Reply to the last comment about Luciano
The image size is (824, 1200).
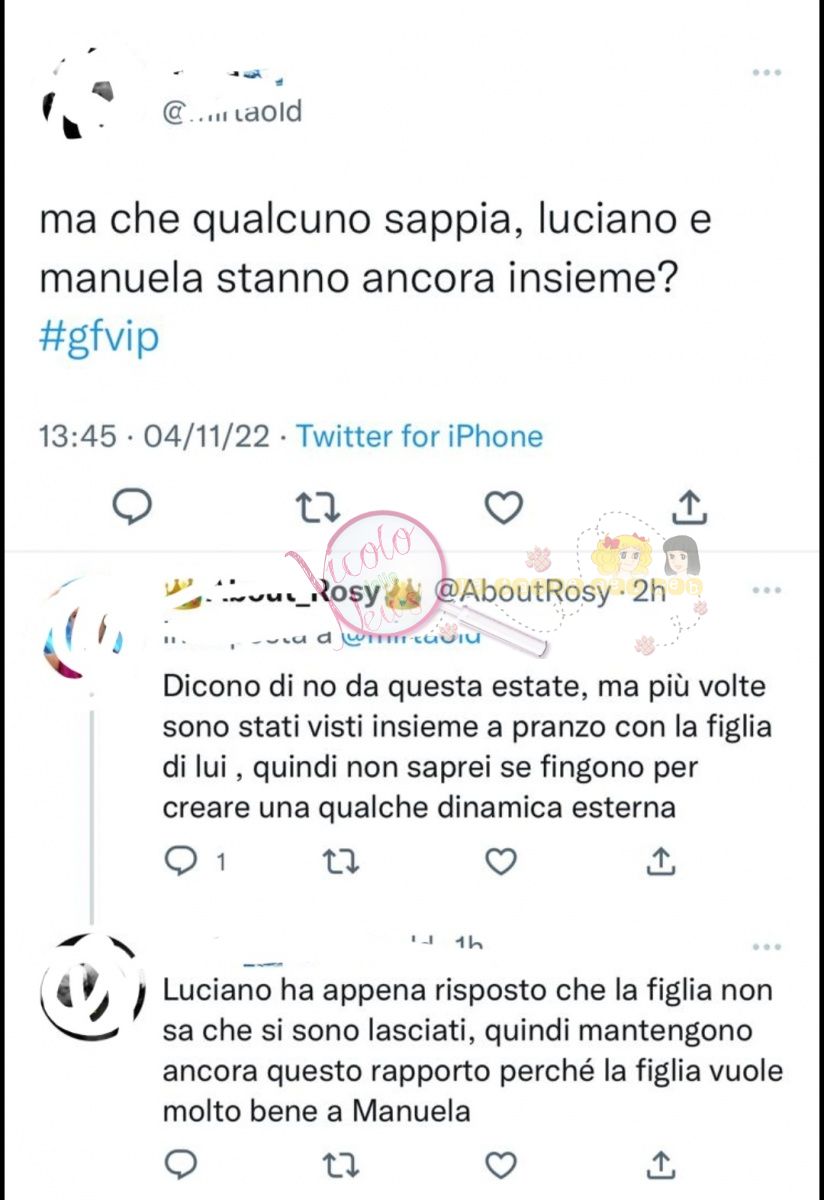click(181, 1164)
